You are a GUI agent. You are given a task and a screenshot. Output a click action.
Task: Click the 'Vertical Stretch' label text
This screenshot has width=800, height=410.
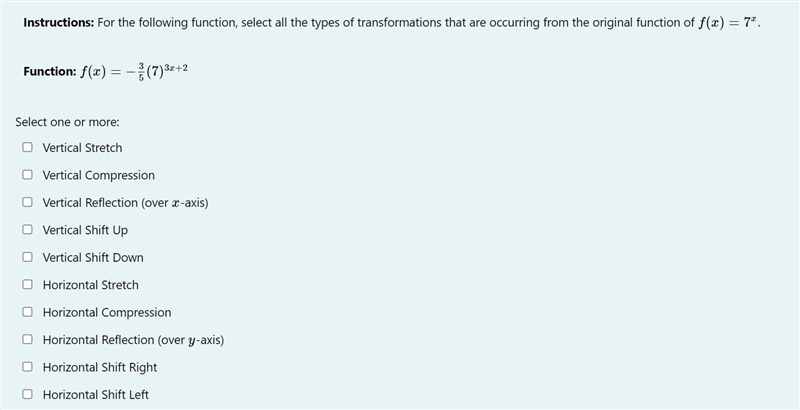(x=82, y=148)
